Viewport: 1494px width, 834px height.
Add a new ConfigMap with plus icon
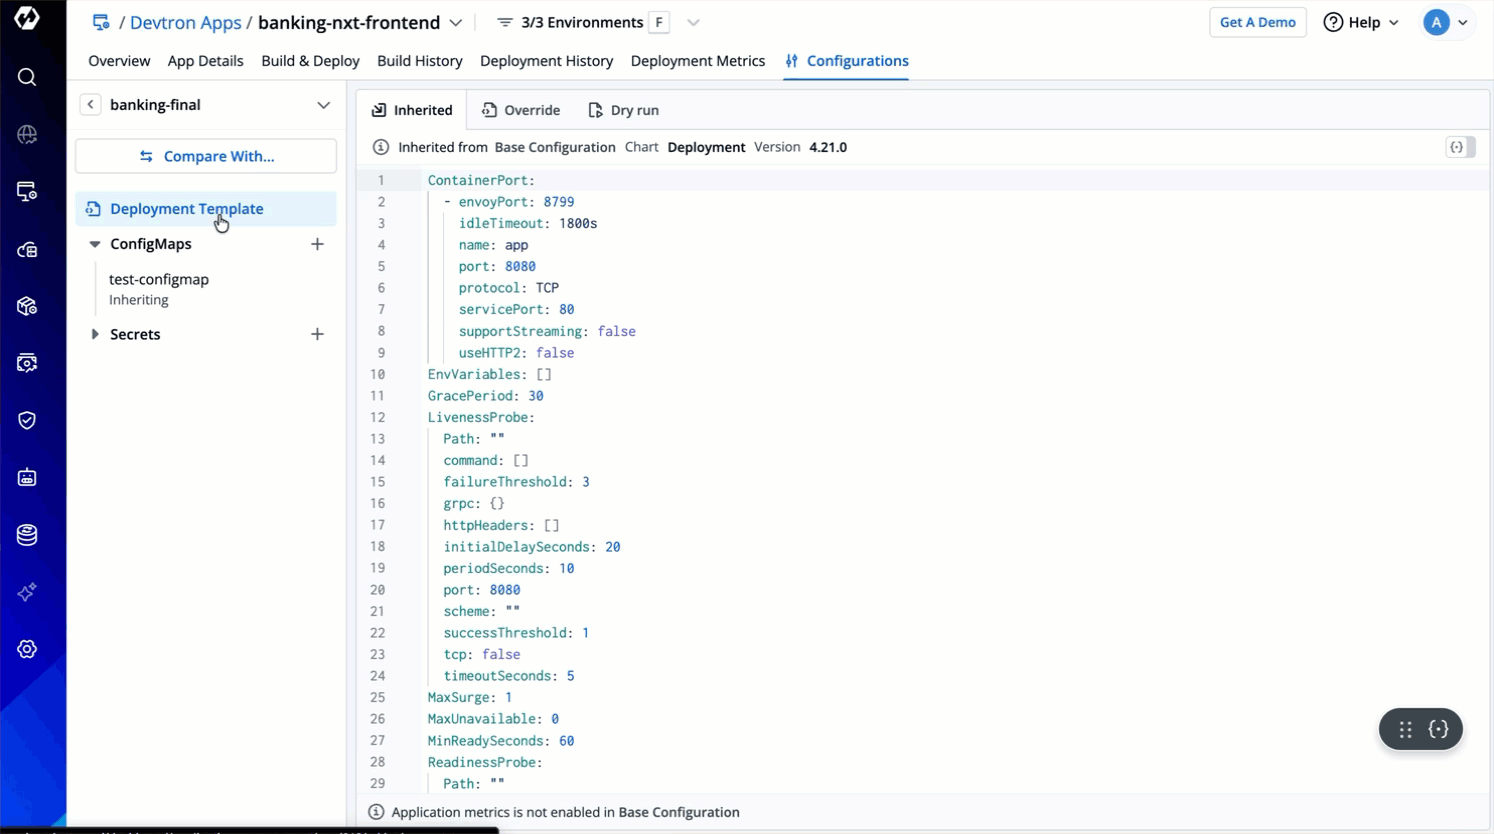click(x=317, y=244)
